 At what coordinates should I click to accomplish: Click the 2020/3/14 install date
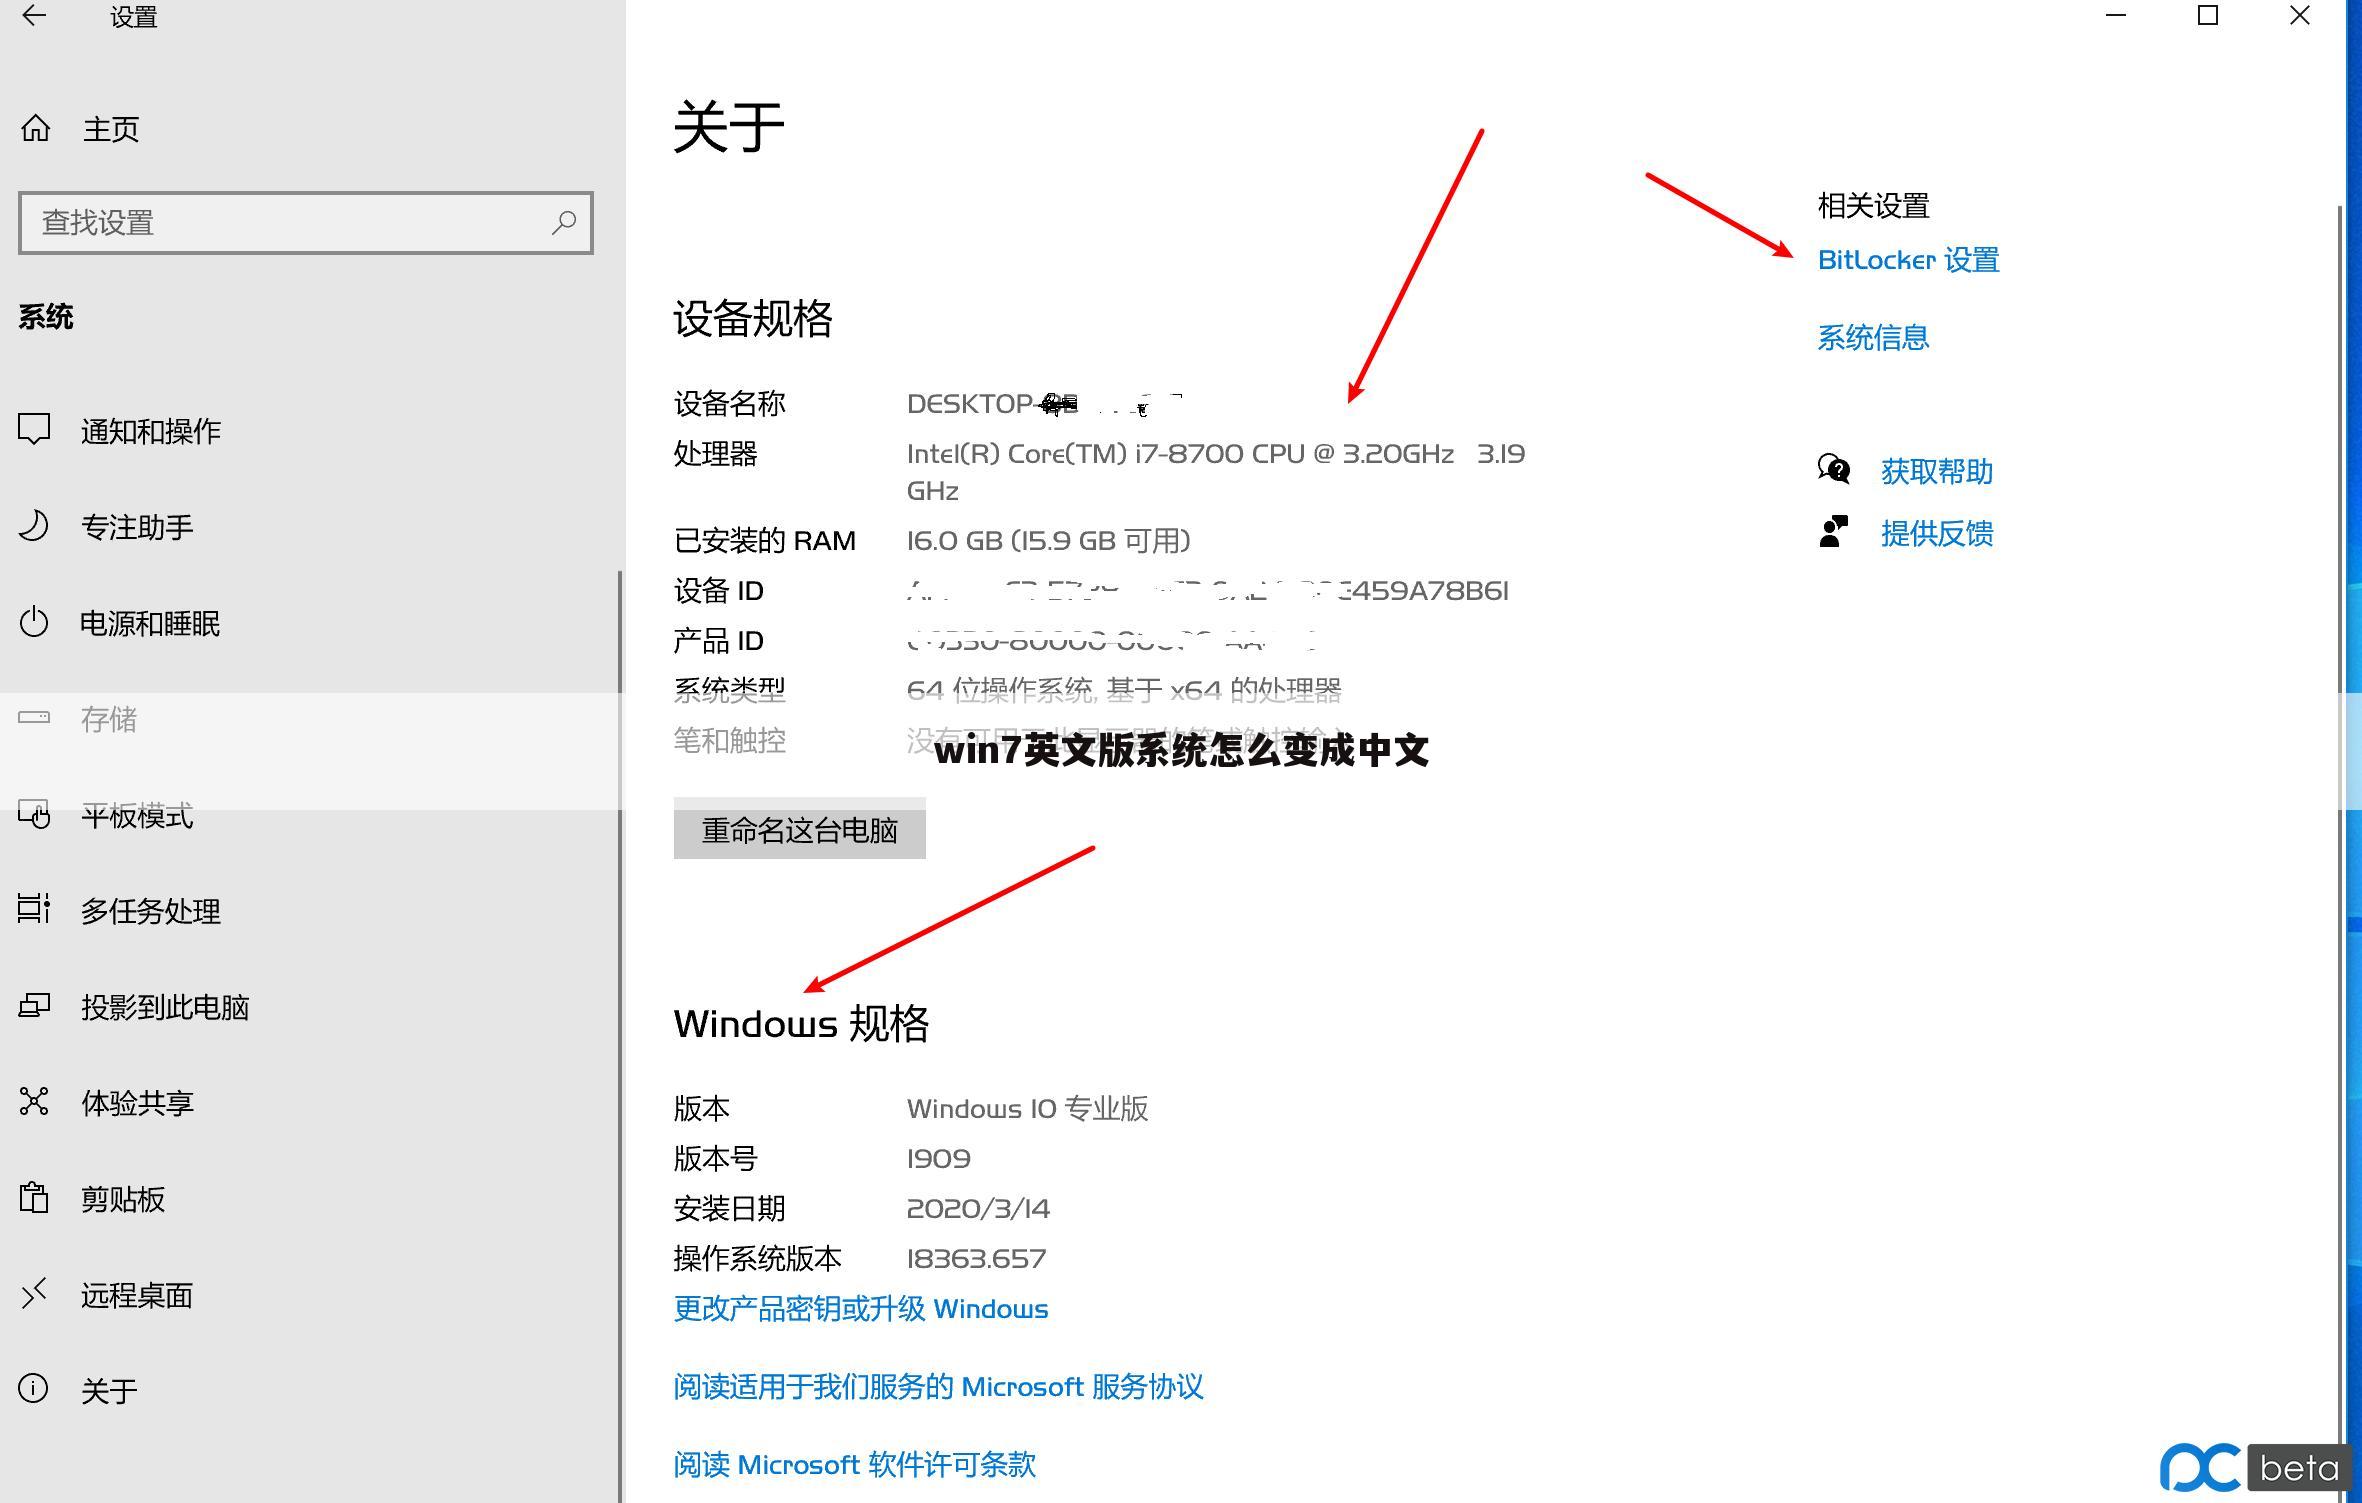pyautogui.click(x=978, y=1208)
